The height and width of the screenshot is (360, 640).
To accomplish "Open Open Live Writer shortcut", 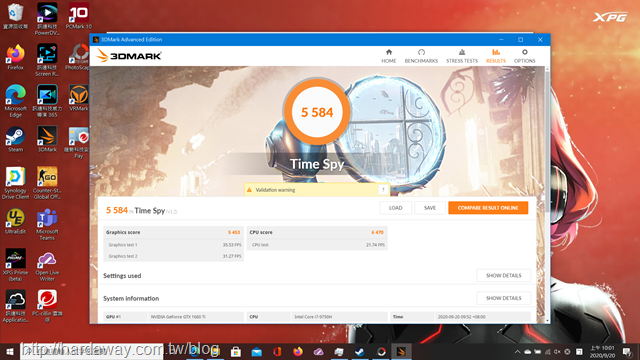I will pos(47,264).
